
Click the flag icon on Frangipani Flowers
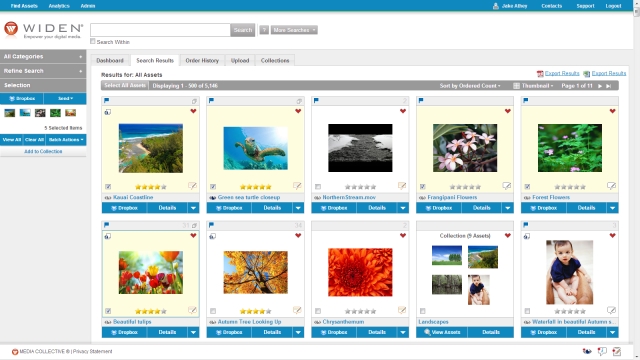[x=421, y=100]
